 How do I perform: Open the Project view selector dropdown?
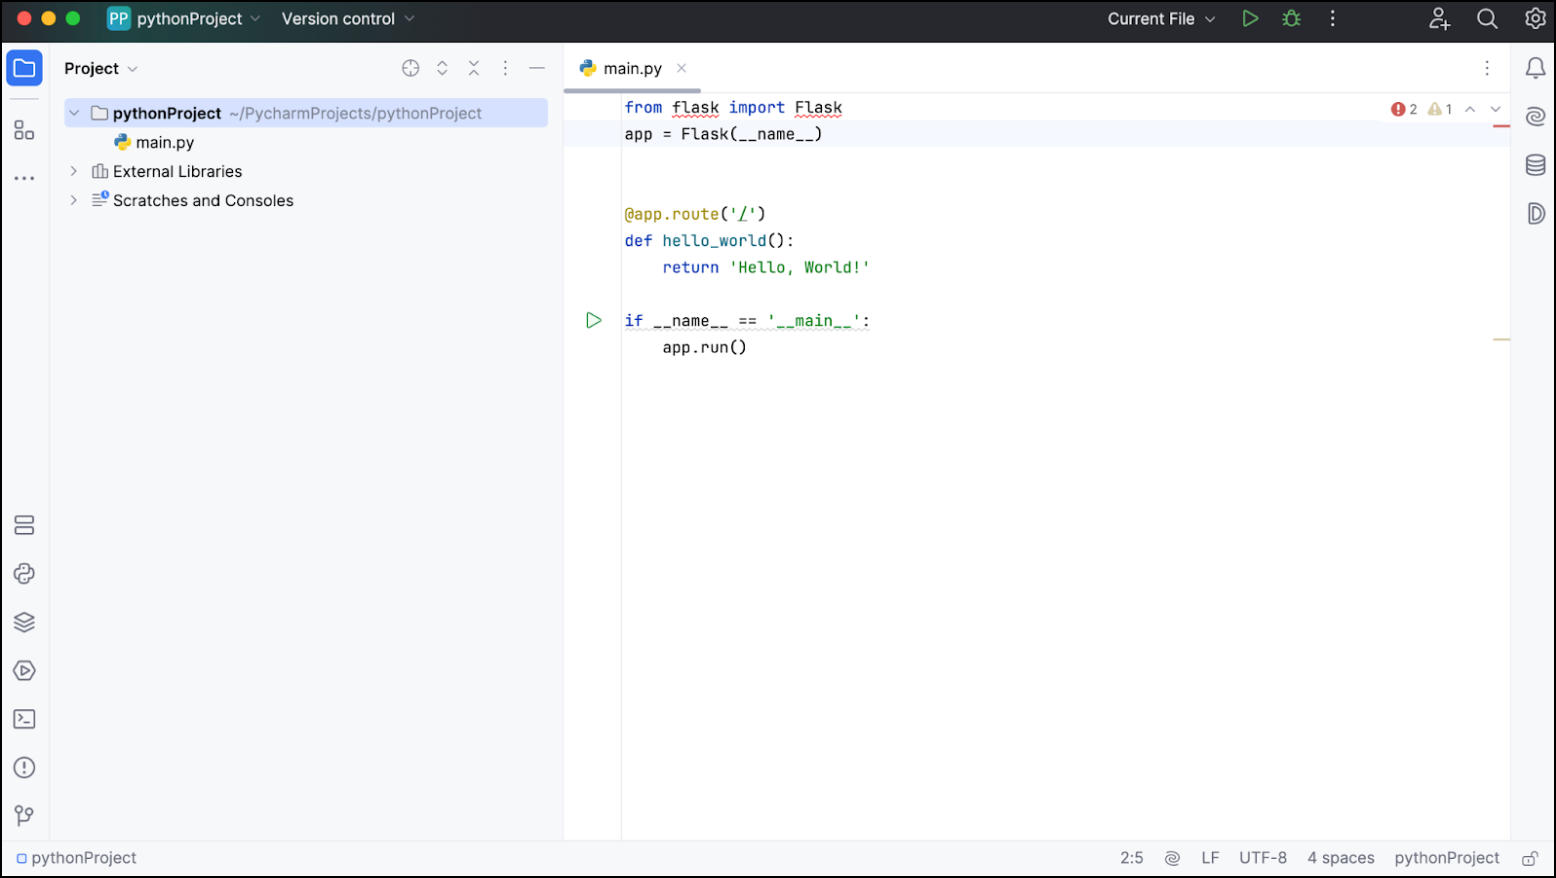101,68
